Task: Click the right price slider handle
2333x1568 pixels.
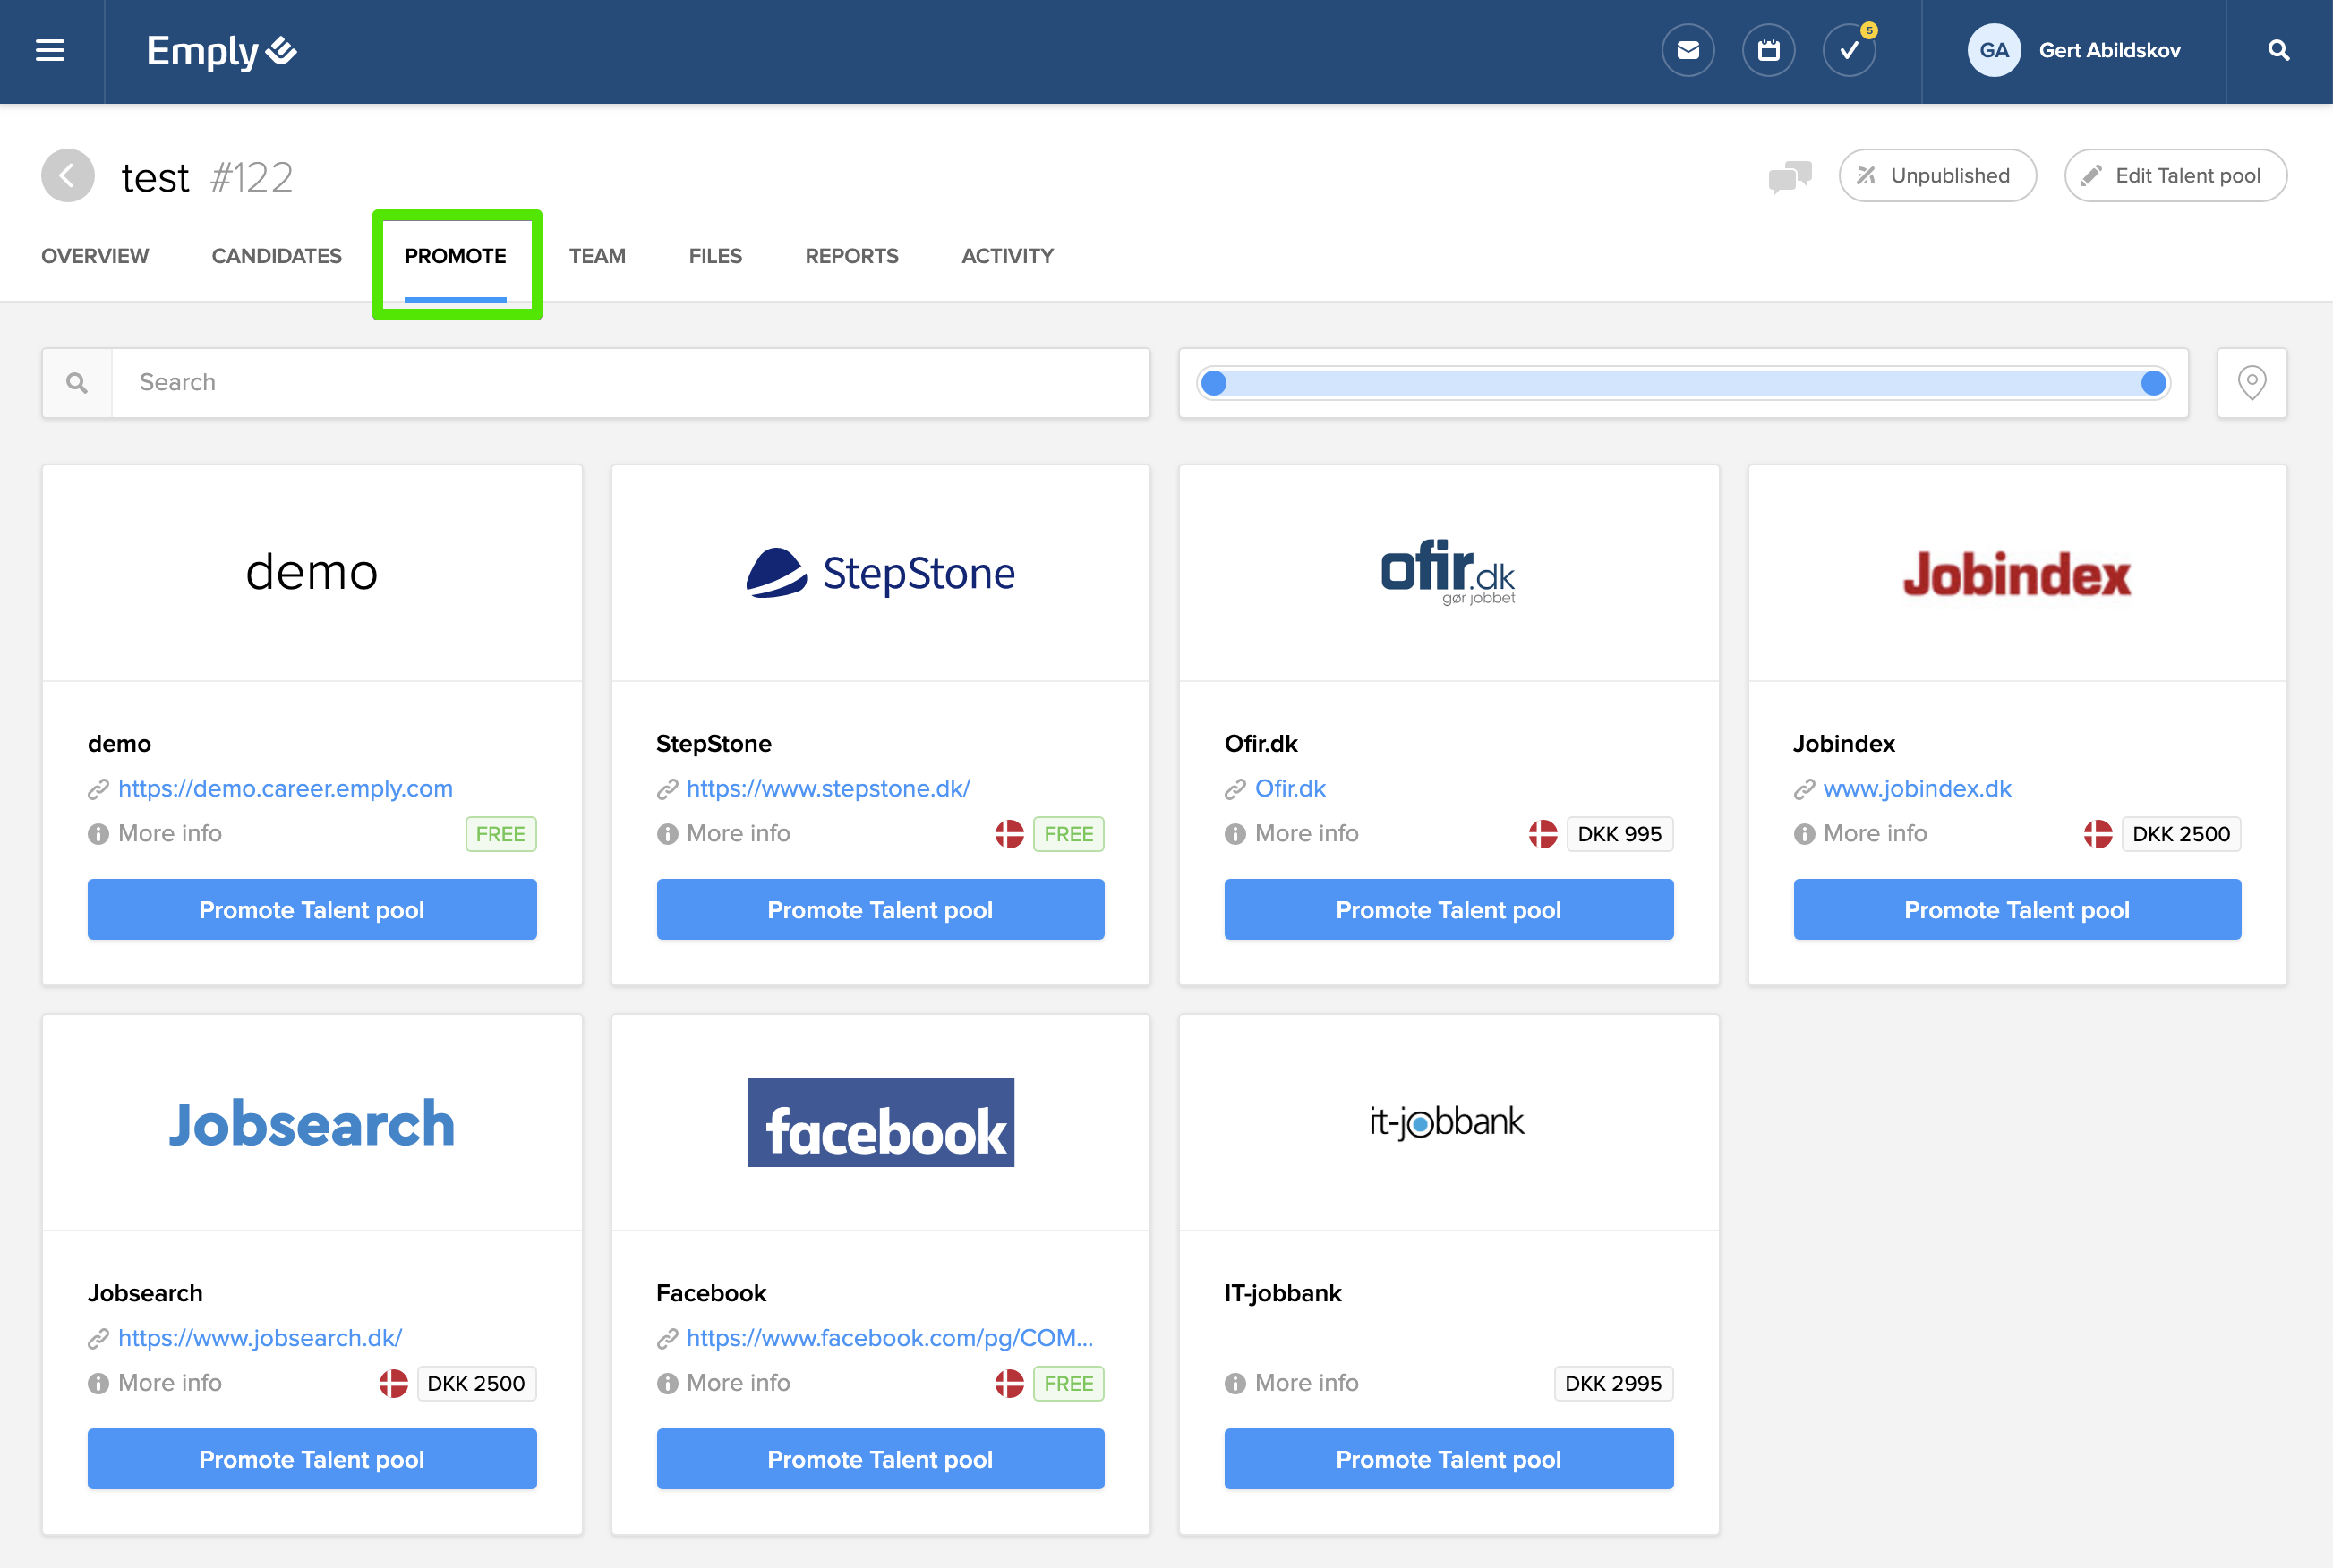Action: tap(2153, 383)
